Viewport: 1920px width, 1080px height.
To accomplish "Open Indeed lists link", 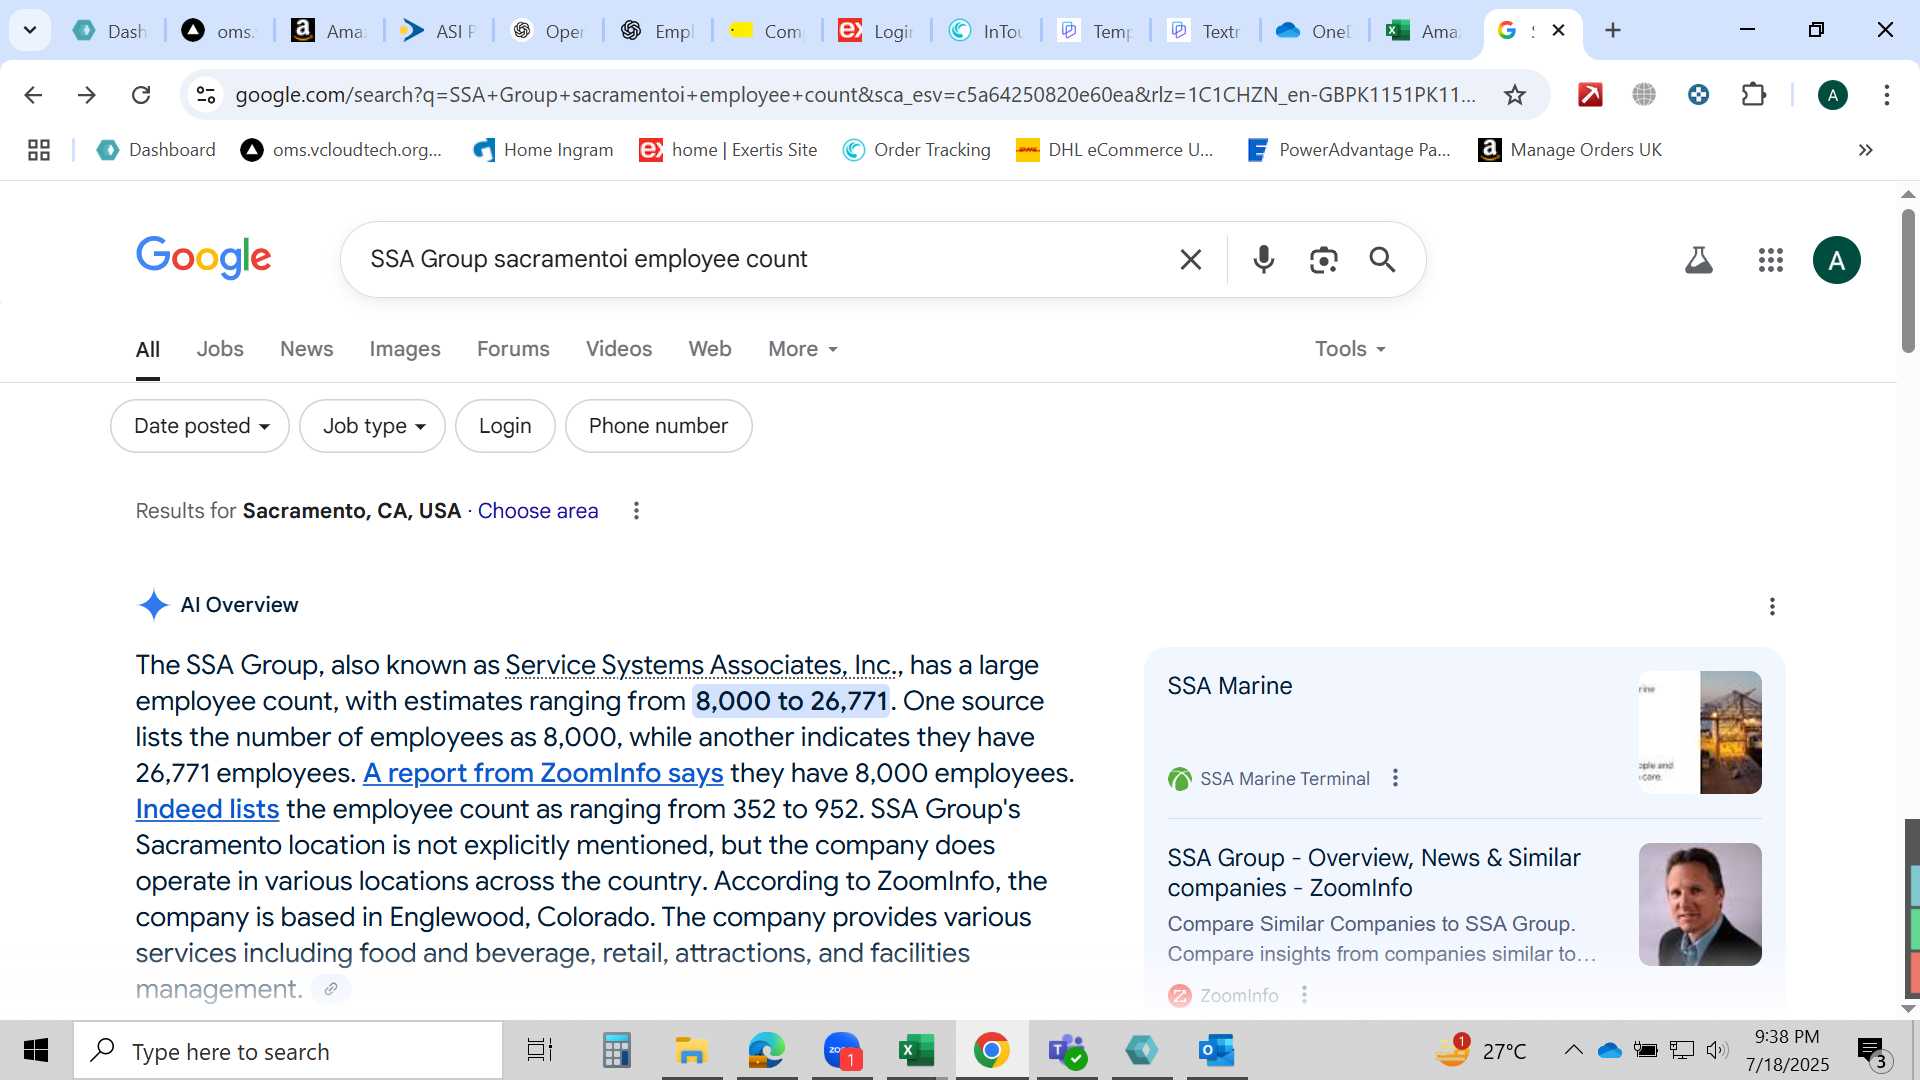I will tap(207, 809).
